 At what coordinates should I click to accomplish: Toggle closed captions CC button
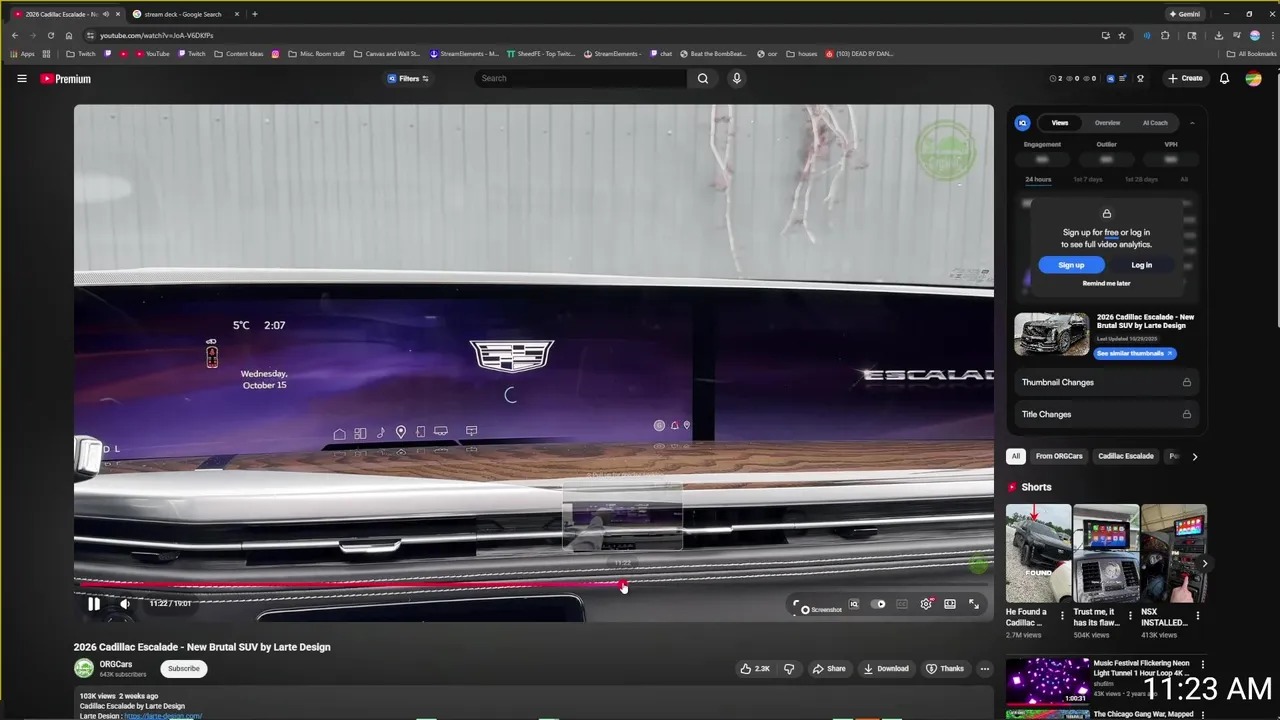click(x=902, y=604)
